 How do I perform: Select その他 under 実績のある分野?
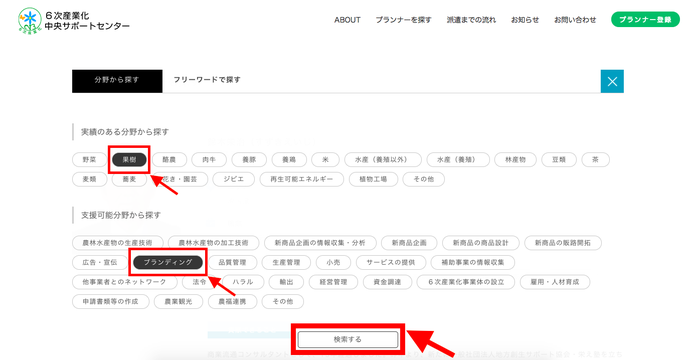tap(423, 179)
